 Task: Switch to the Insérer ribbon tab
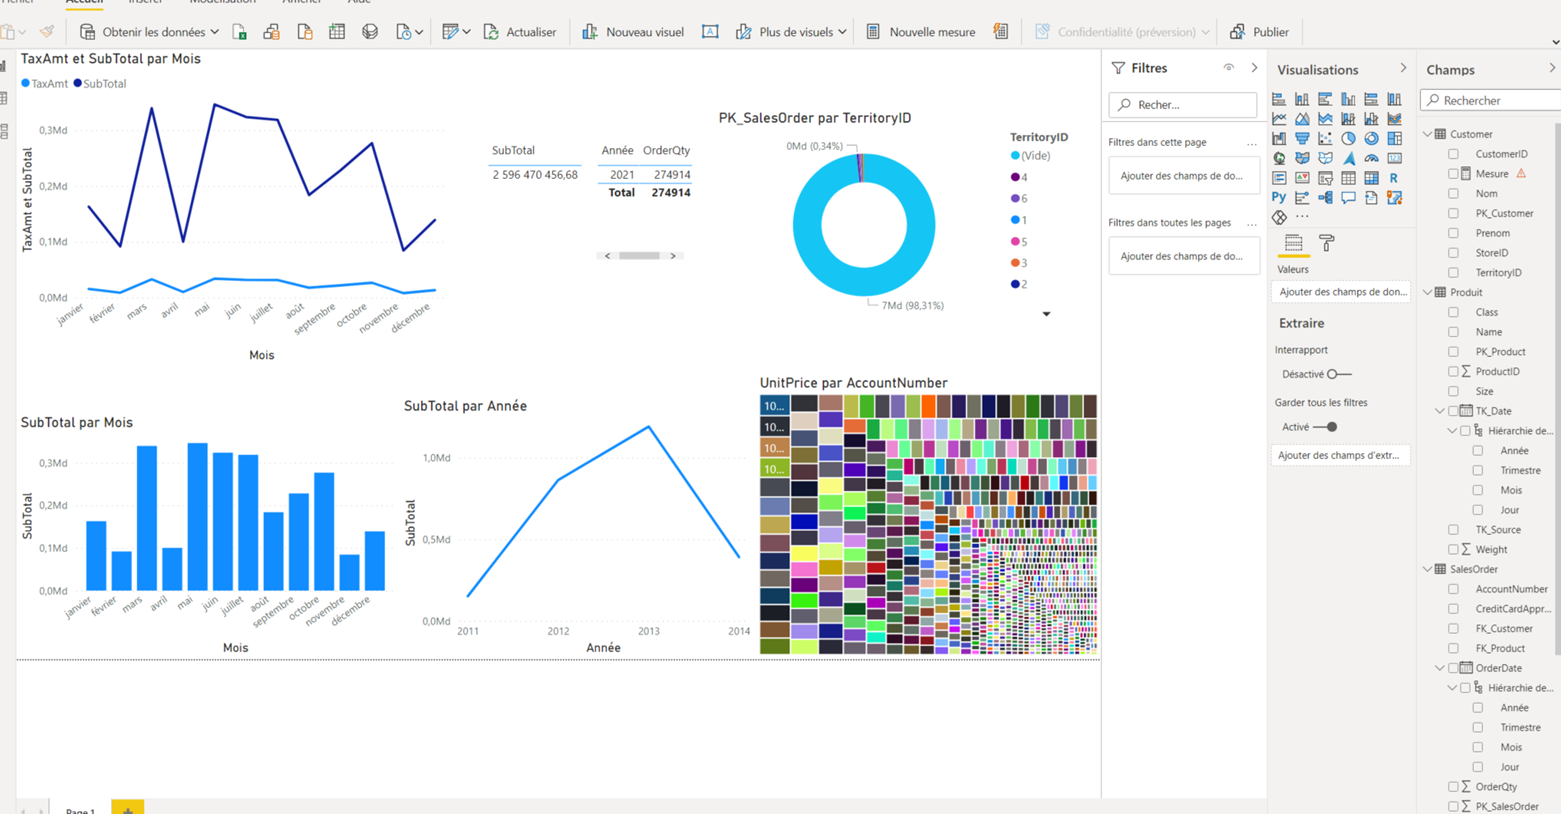[x=146, y=4]
